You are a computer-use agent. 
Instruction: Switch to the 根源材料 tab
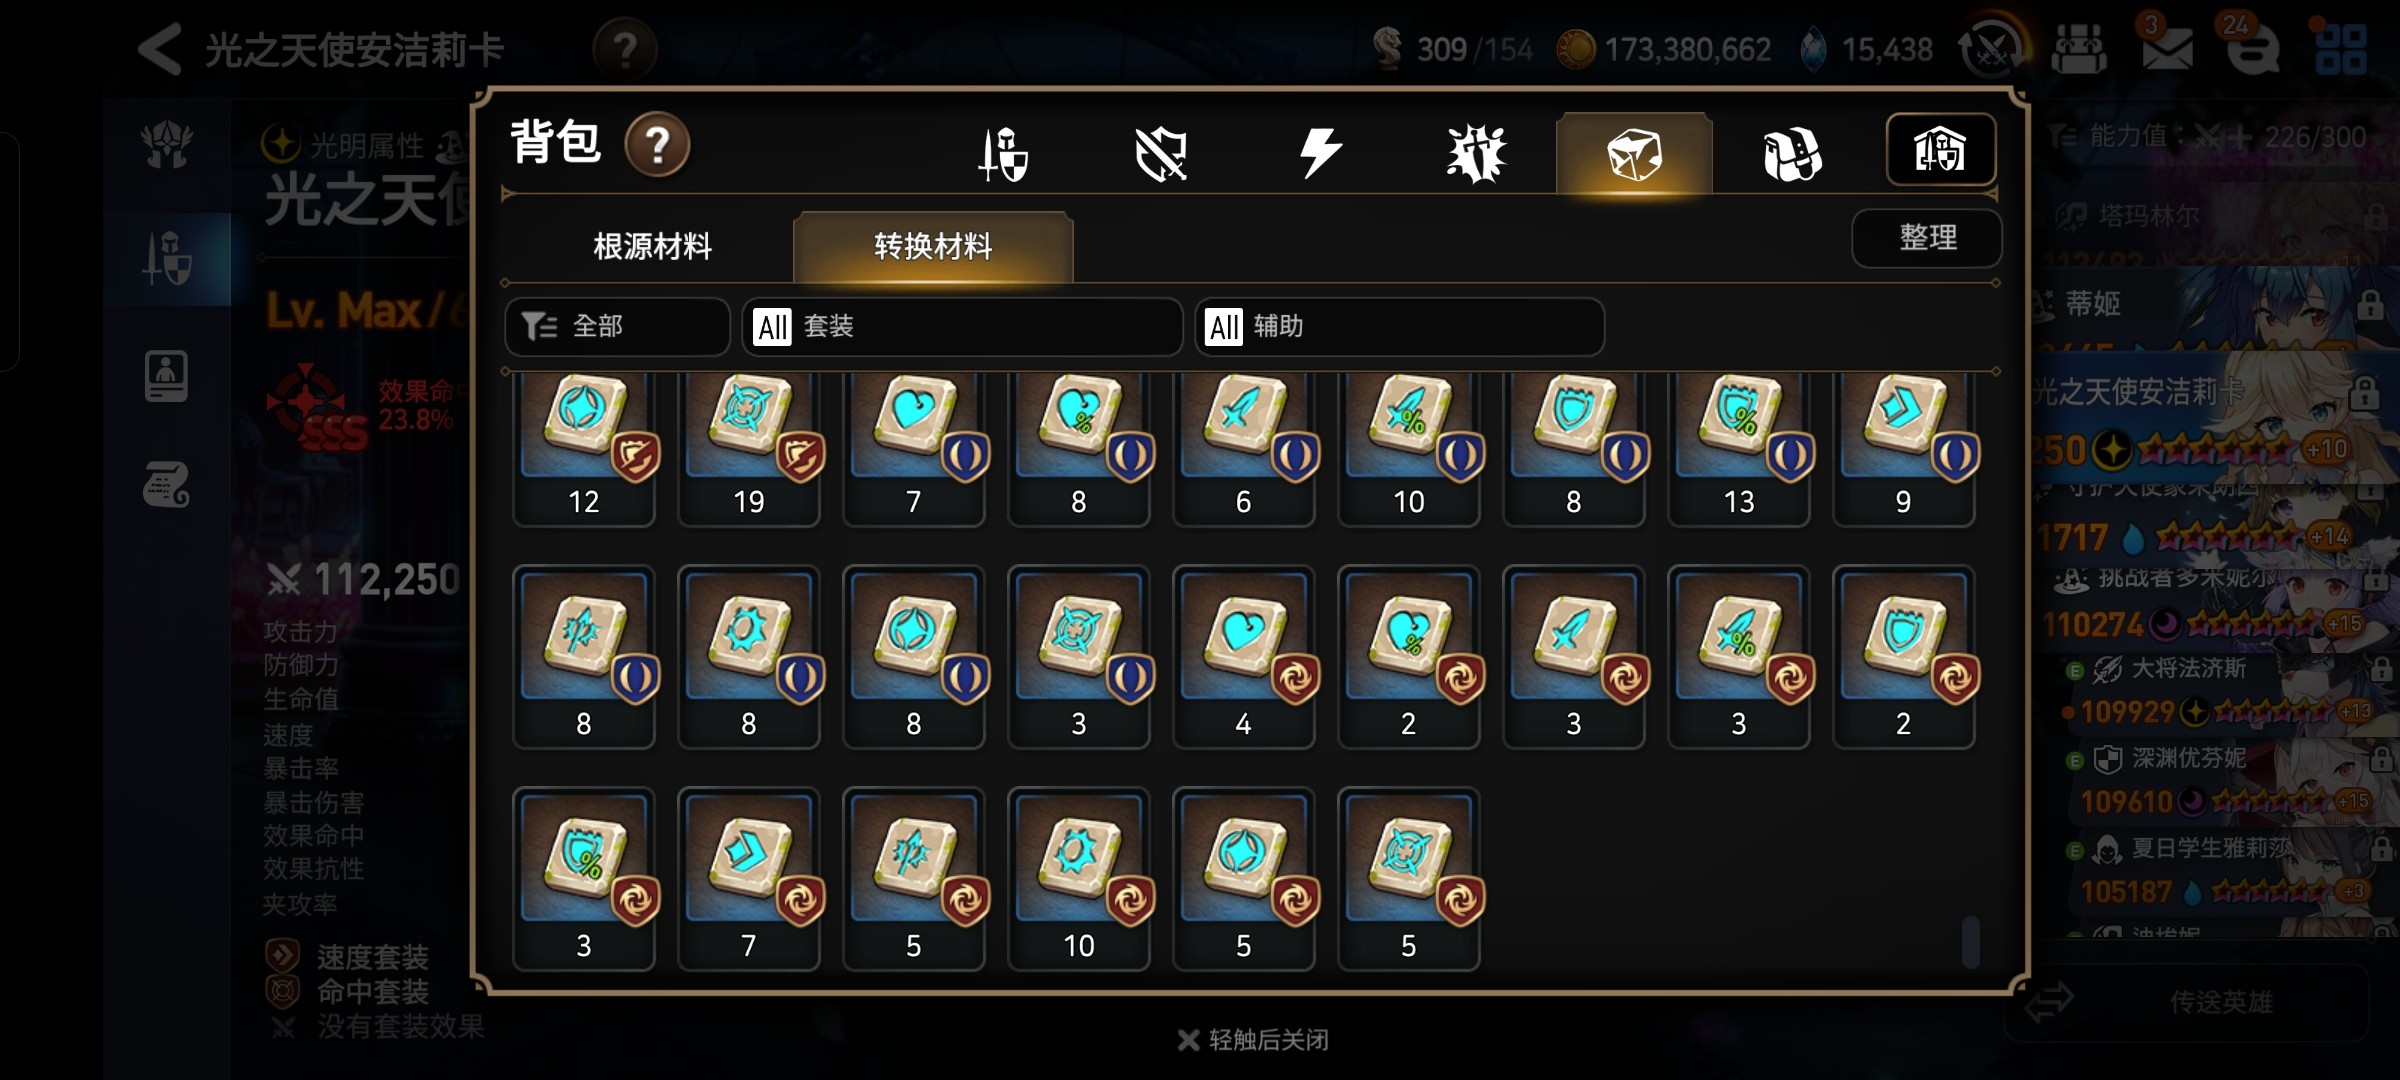pyautogui.click(x=652, y=246)
